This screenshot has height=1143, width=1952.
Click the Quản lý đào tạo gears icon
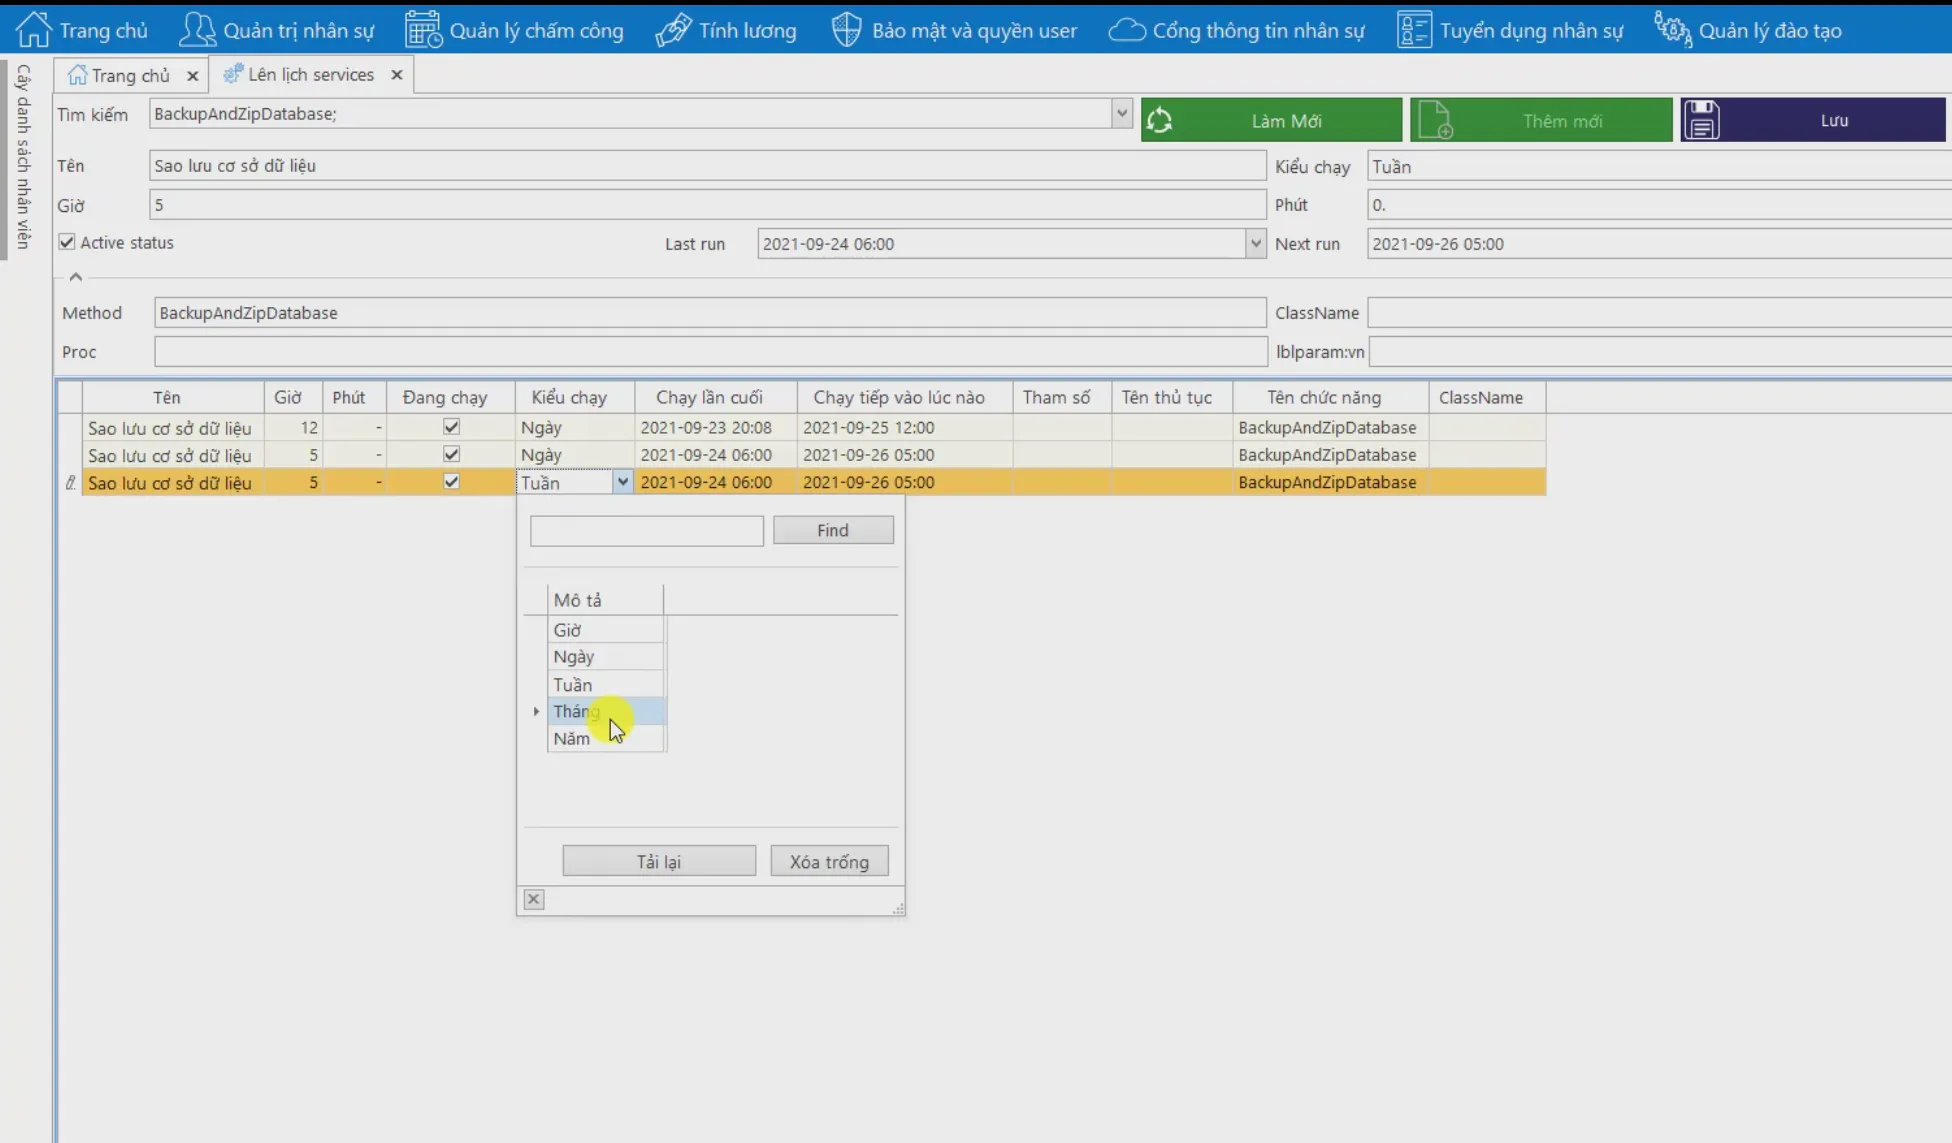(x=1673, y=29)
